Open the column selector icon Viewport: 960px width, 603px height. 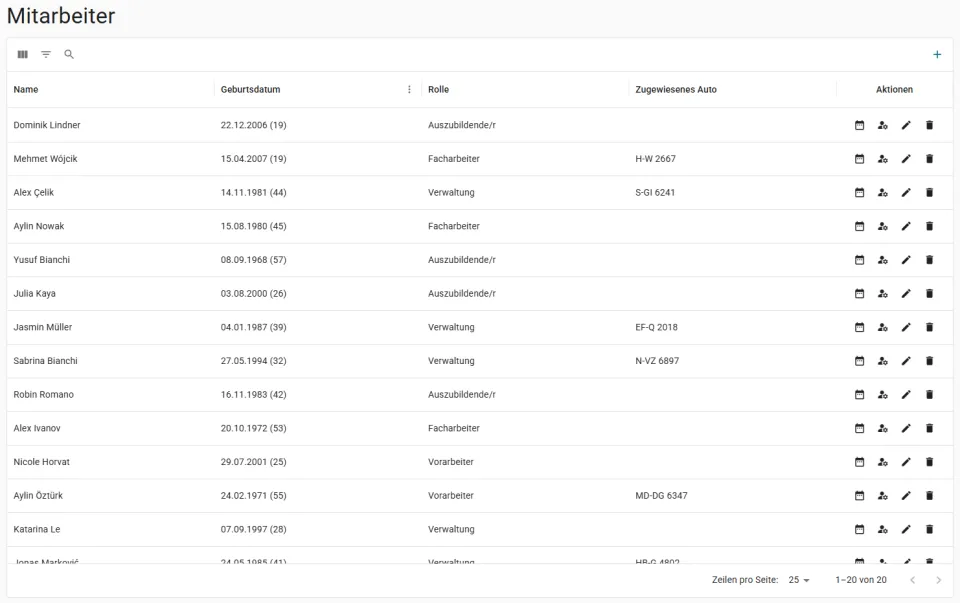click(x=23, y=54)
